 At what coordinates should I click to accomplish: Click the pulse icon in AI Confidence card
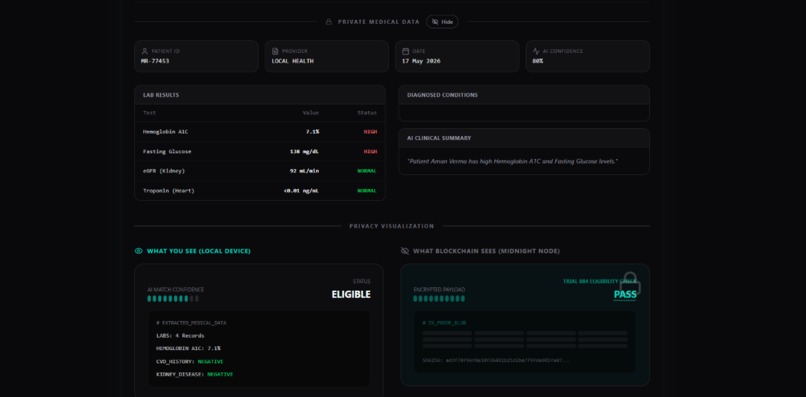[x=536, y=51]
